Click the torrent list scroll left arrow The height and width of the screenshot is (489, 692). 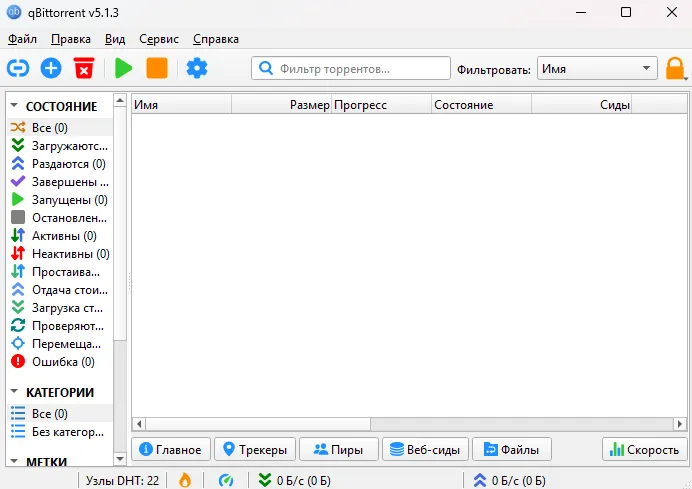coord(139,424)
